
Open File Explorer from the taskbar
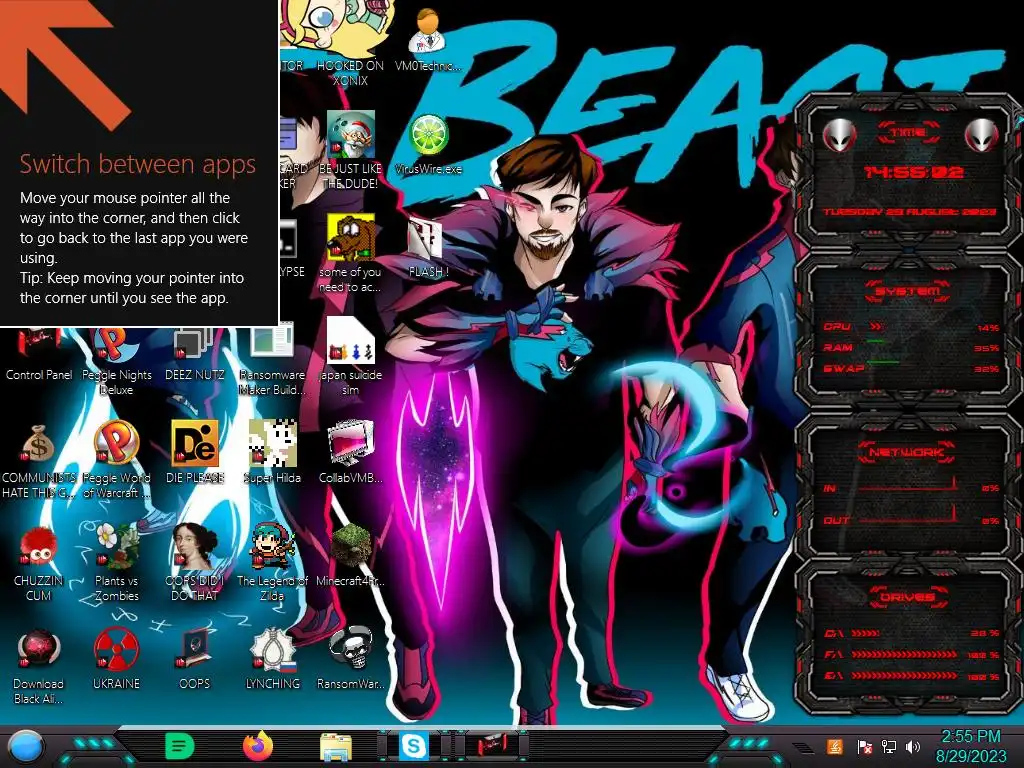coord(336,748)
